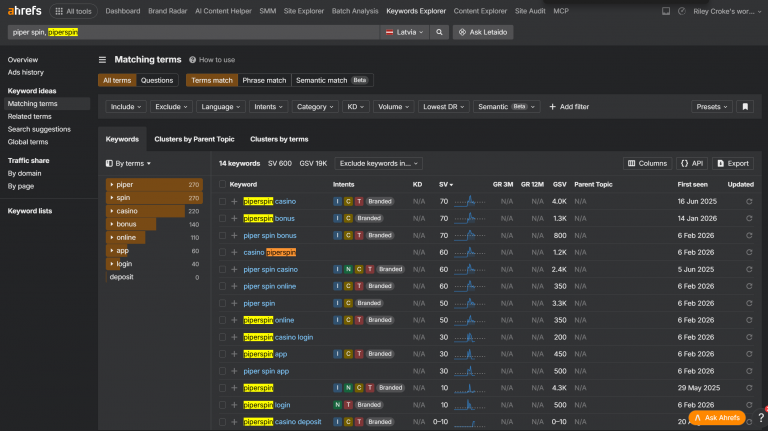Refresh the casino piperspin row
The width and height of the screenshot is (768, 431).
point(749,252)
